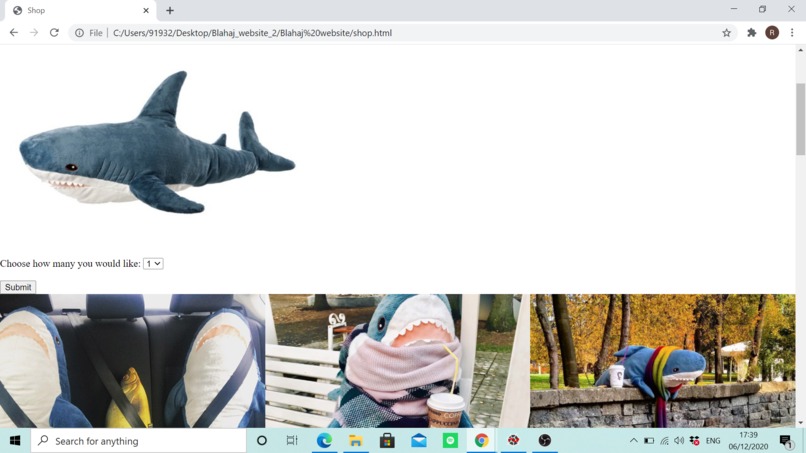Image resolution: width=806 pixels, height=453 pixels.
Task: Open Cortana circle icon on taskbar
Action: click(262, 441)
